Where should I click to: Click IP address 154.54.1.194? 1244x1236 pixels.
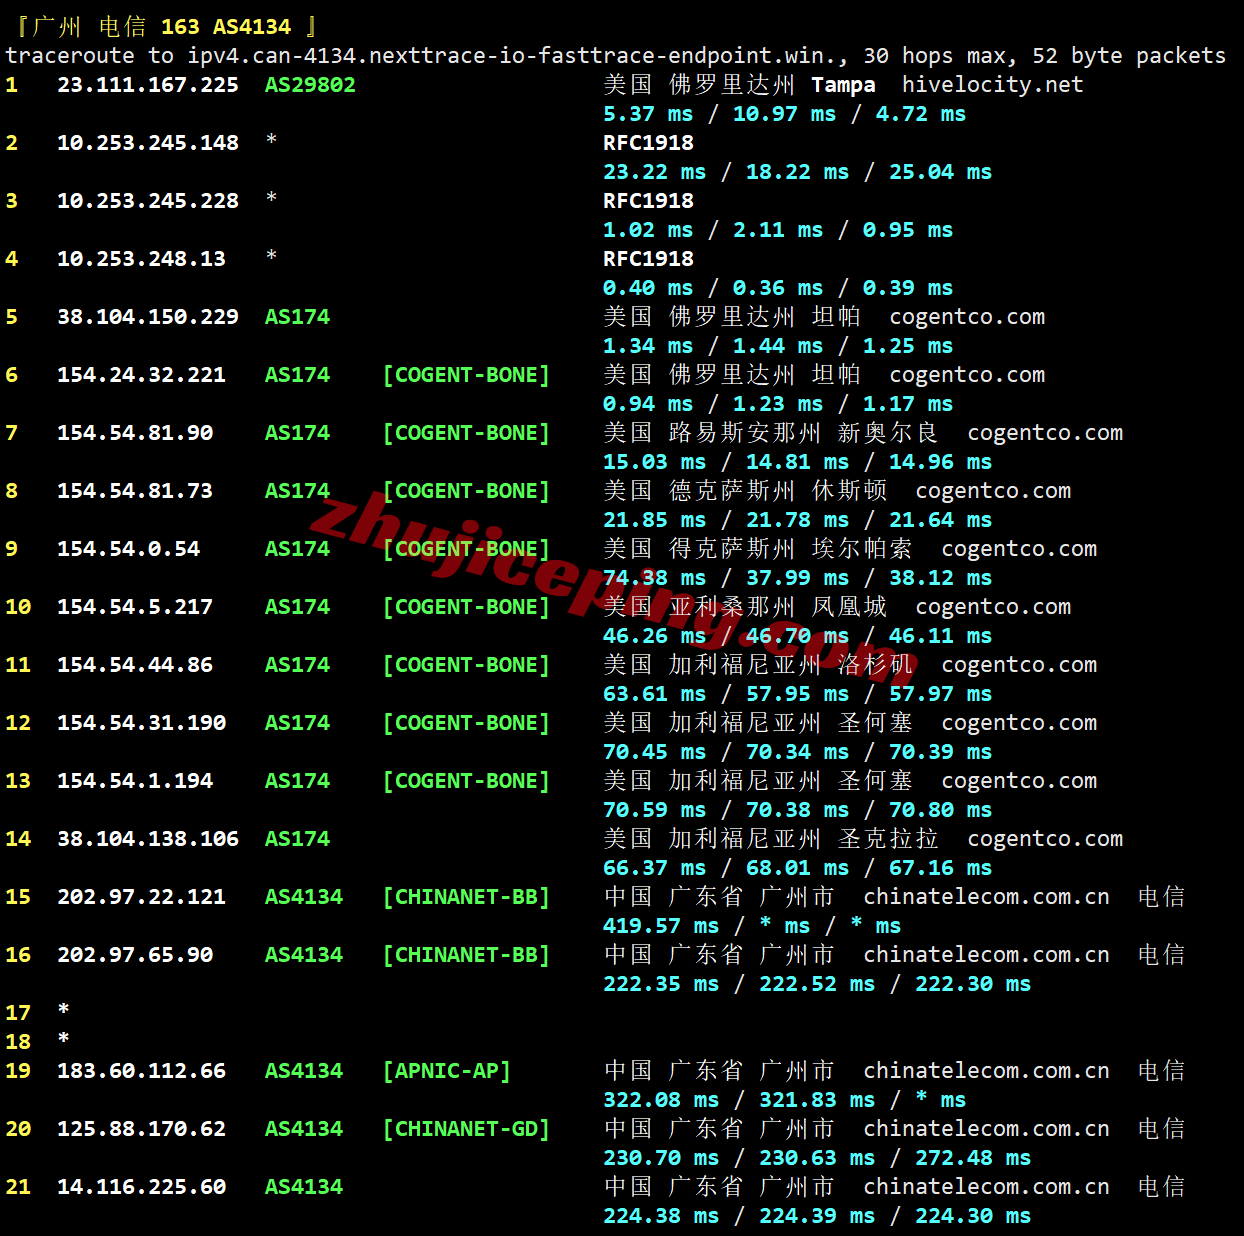click(135, 781)
